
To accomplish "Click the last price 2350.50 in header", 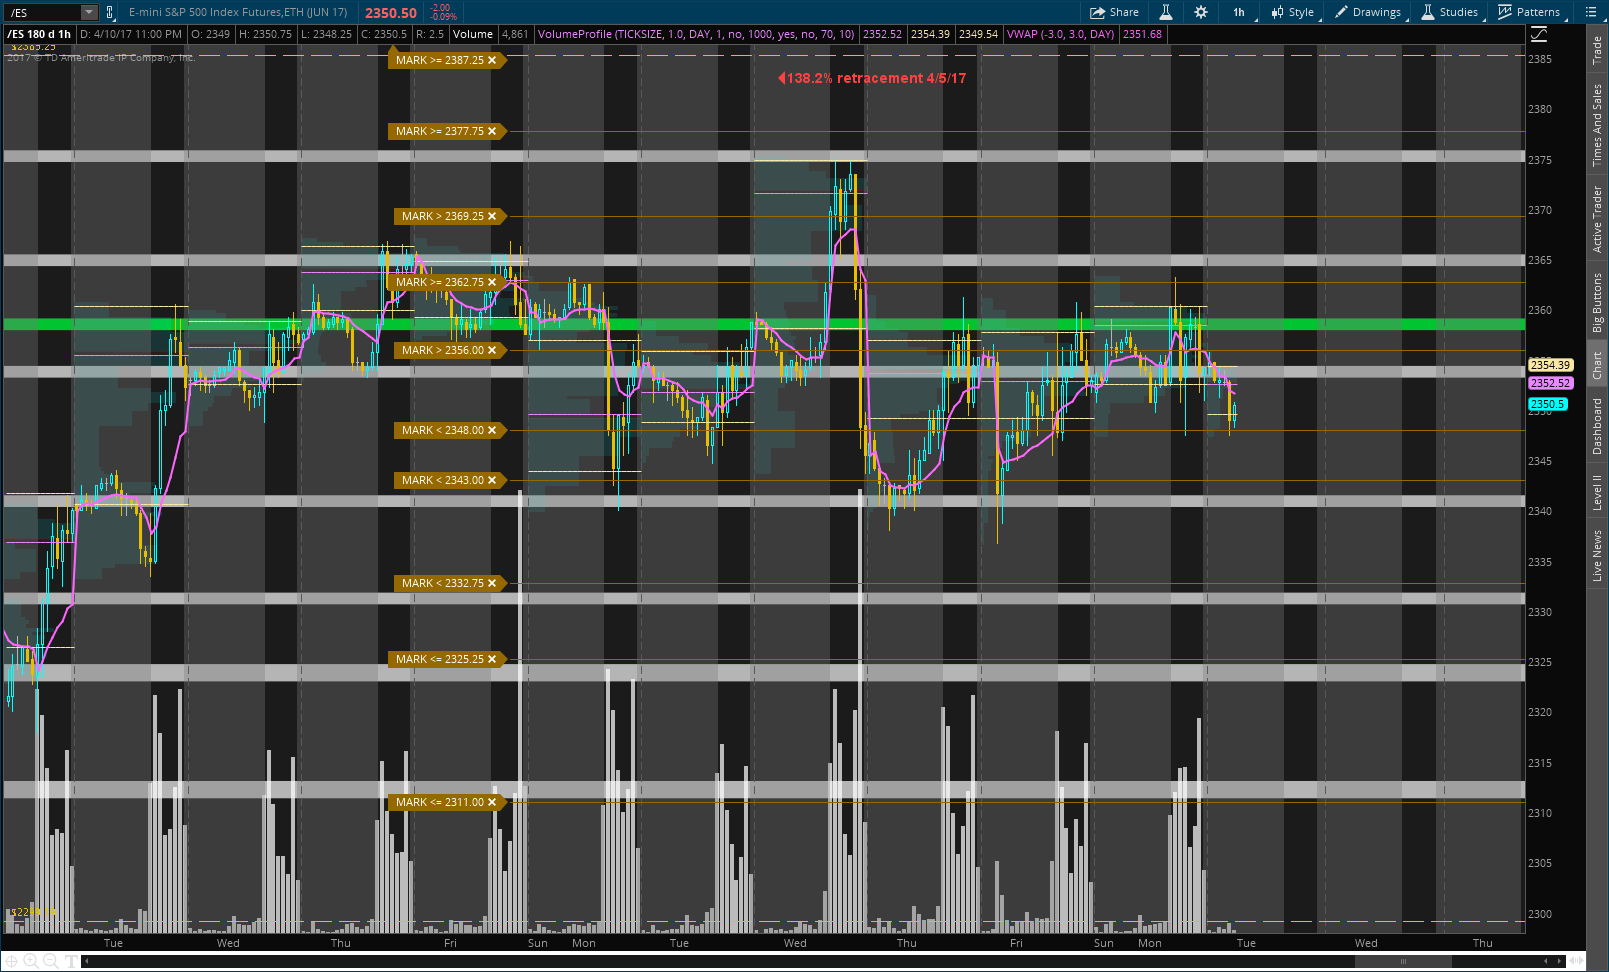I will tap(390, 13).
